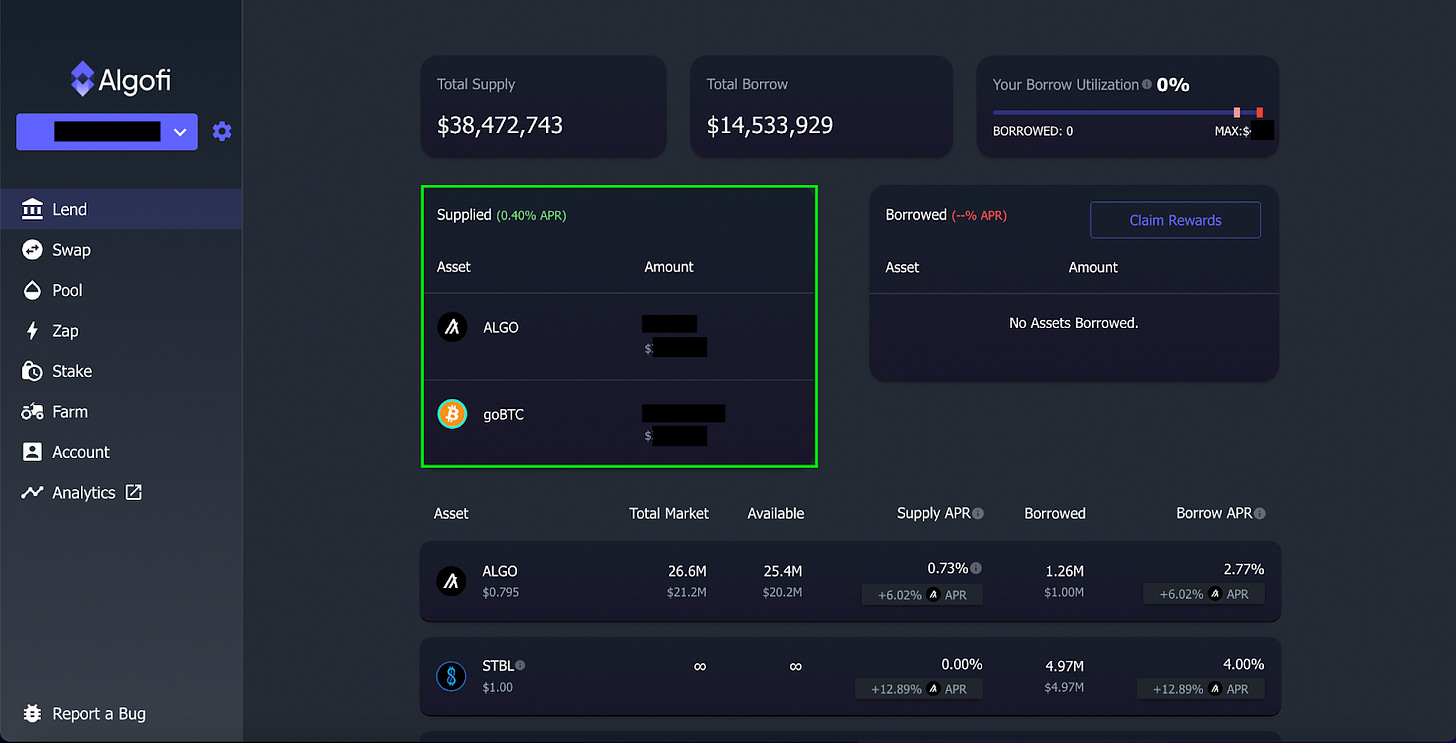Click the Analytics chart line icon
This screenshot has width=1456, height=743.
click(33, 492)
